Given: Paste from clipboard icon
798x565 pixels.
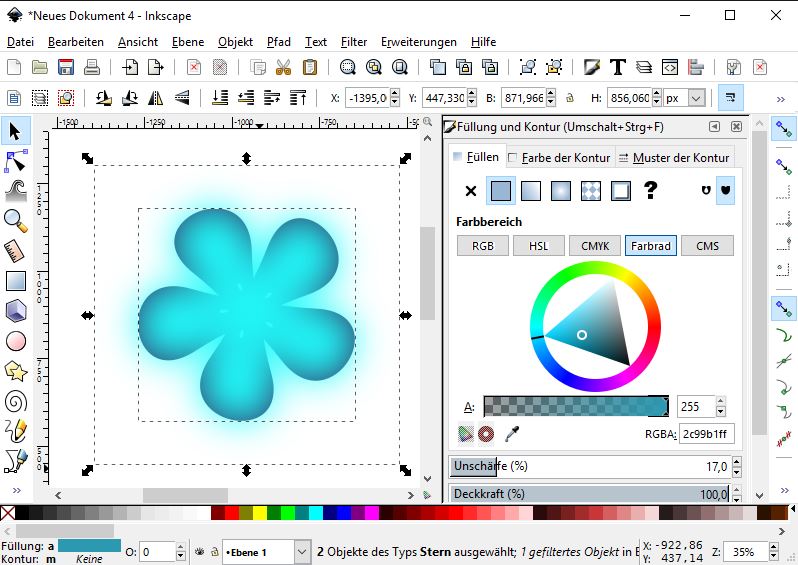Looking at the screenshot, I should point(309,67).
